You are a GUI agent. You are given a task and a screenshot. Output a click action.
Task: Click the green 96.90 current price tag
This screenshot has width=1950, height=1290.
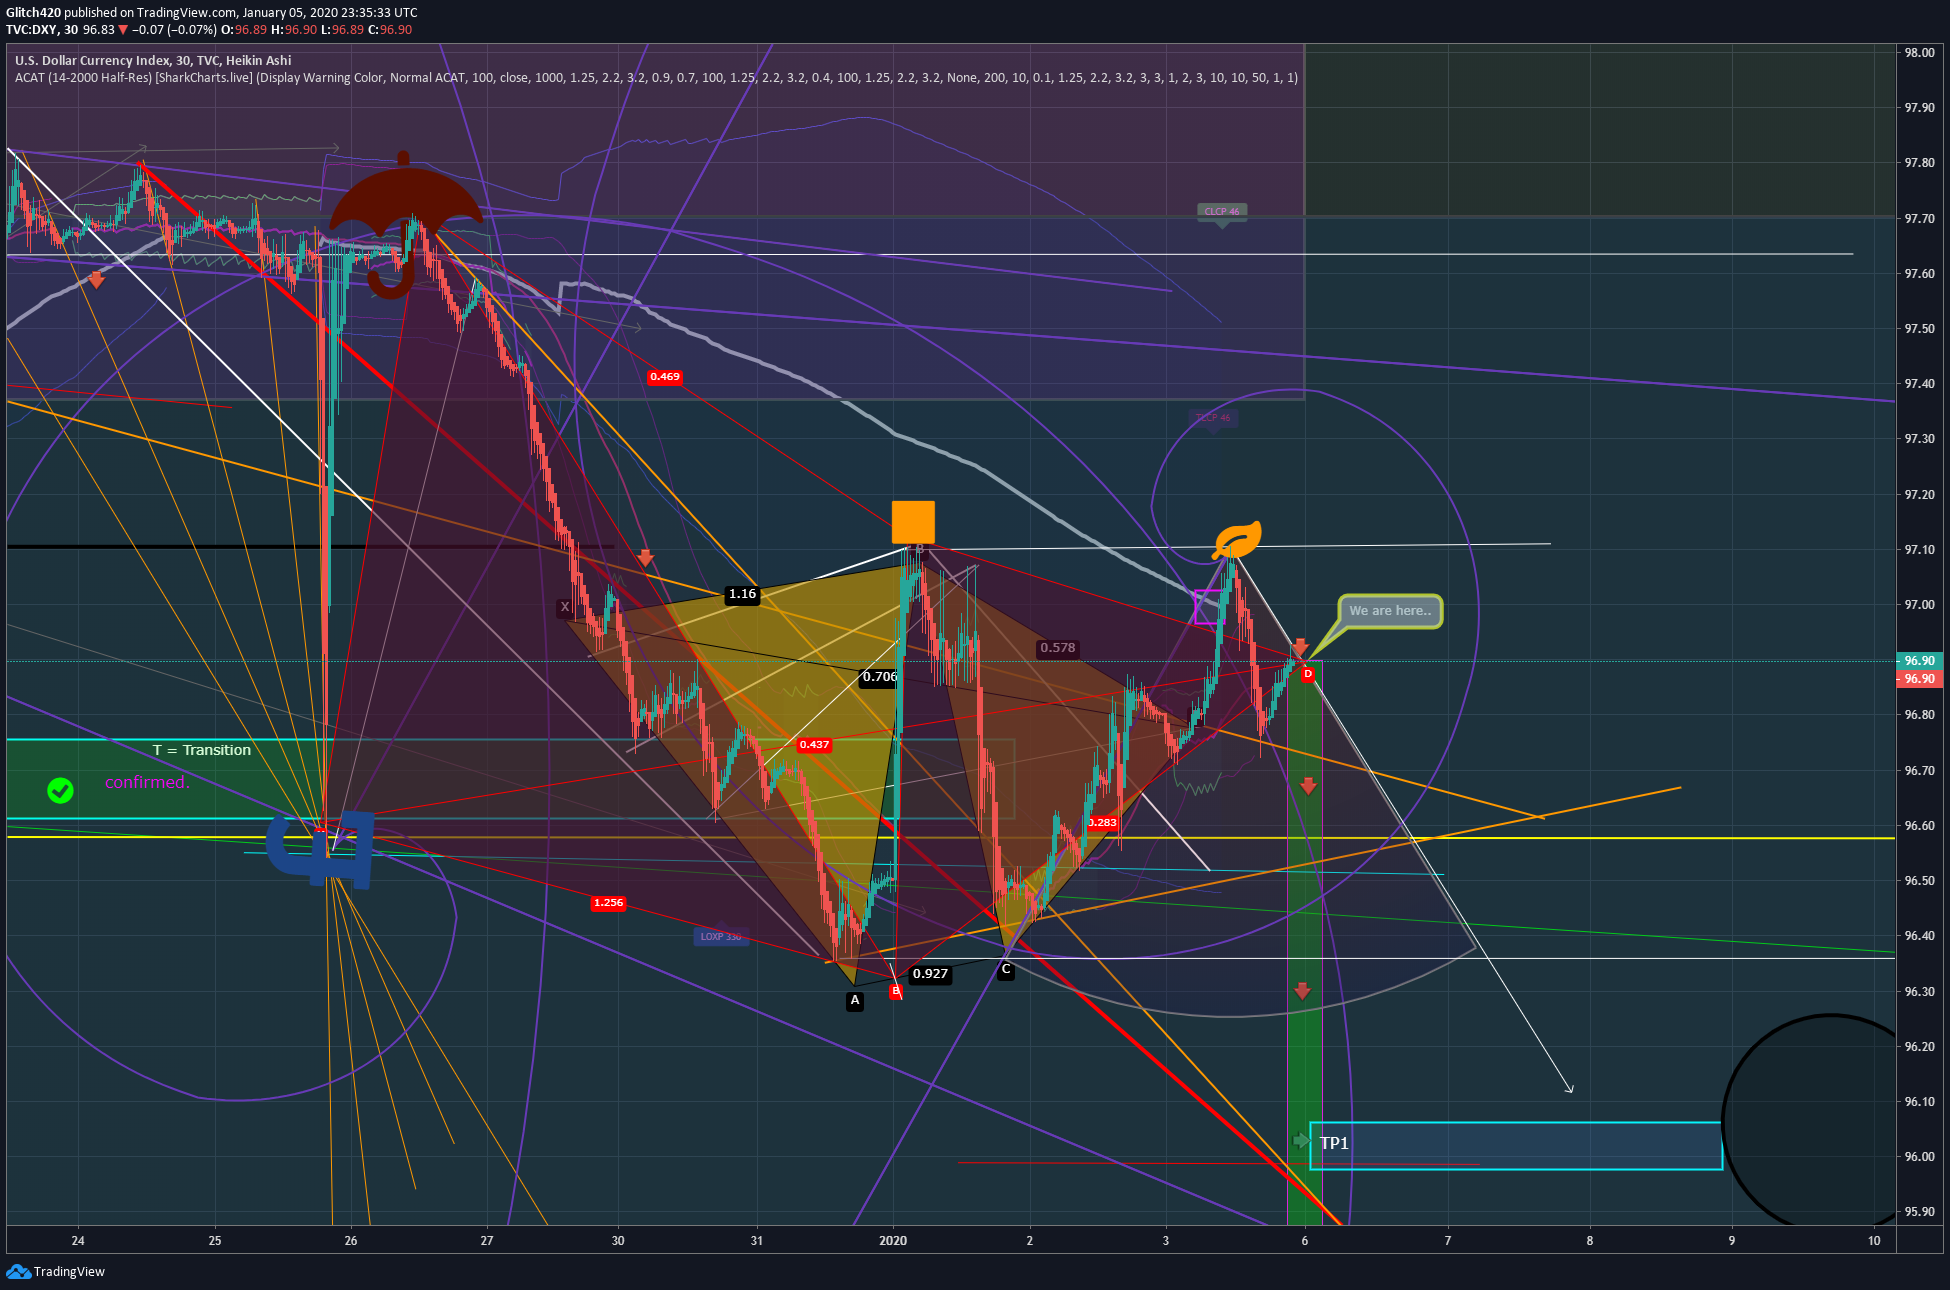(1919, 661)
